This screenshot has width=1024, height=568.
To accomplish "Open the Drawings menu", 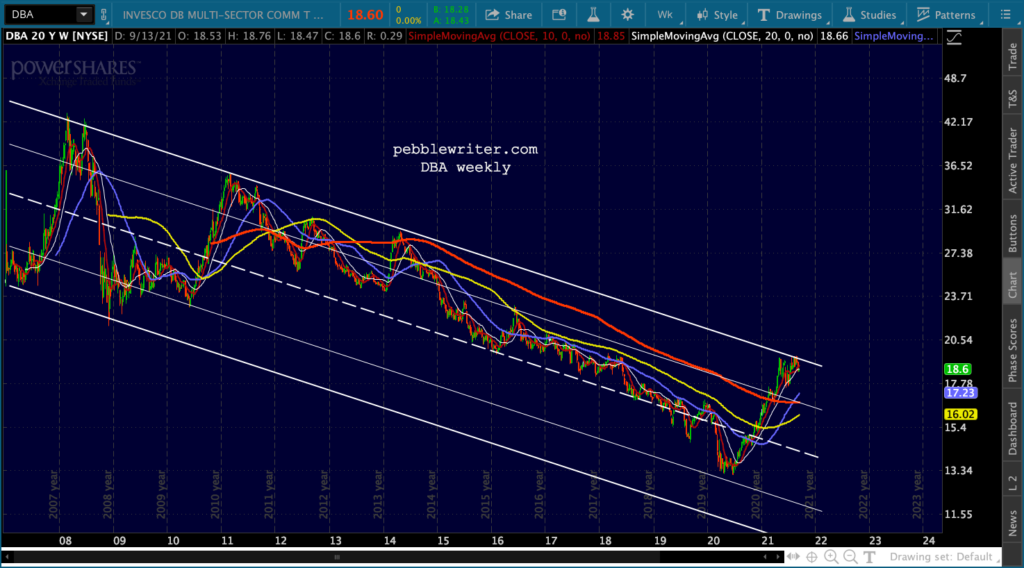I will 790,14.
